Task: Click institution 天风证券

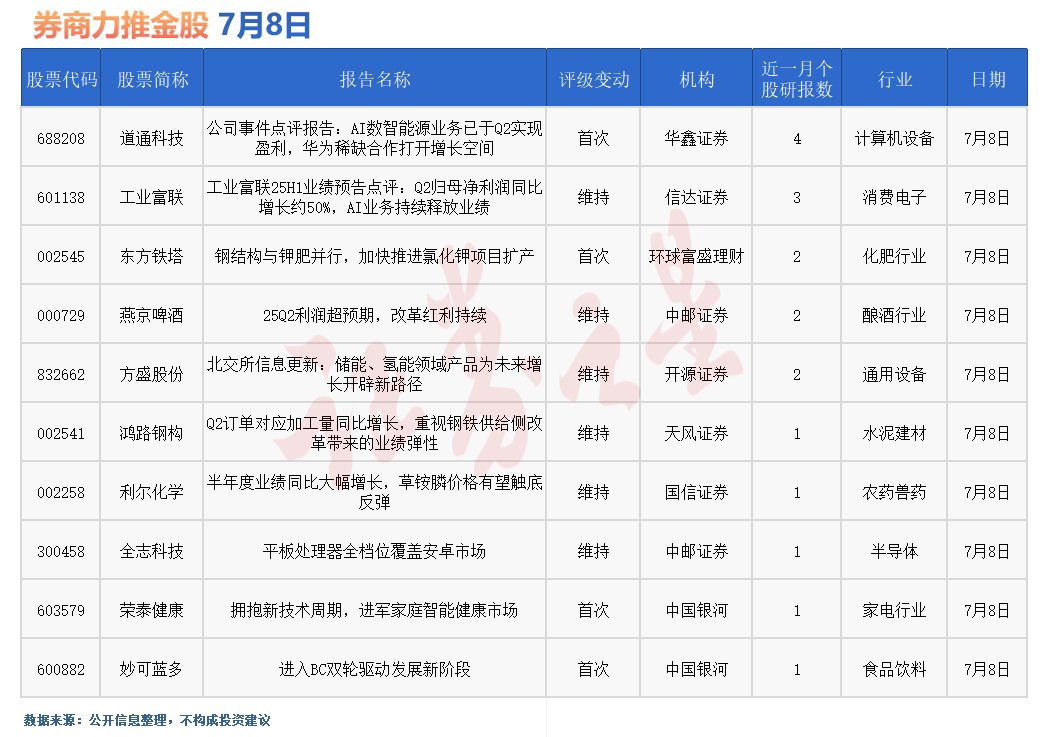Action: [696, 434]
